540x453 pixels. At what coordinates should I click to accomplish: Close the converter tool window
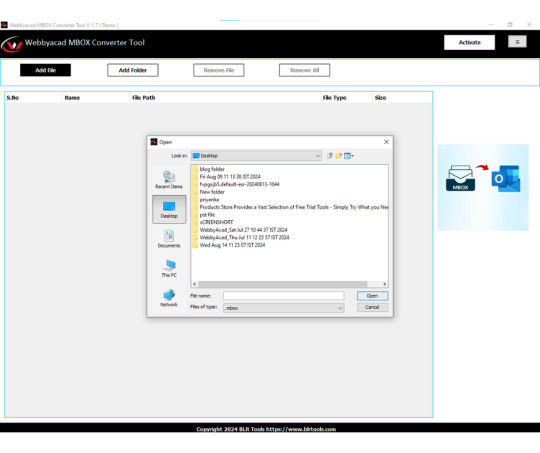tap(529, 24)
